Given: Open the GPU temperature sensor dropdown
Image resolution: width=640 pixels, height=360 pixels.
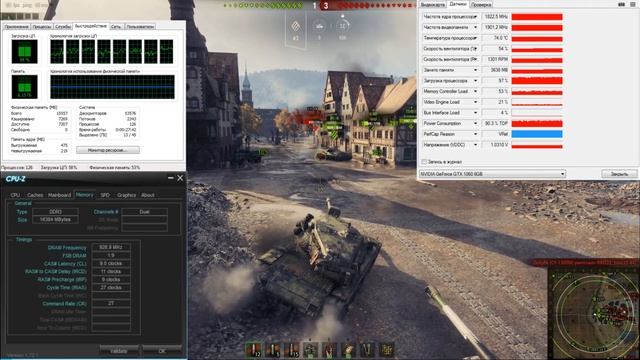Looking at the screenshot, I should click(x=475, y=38).
